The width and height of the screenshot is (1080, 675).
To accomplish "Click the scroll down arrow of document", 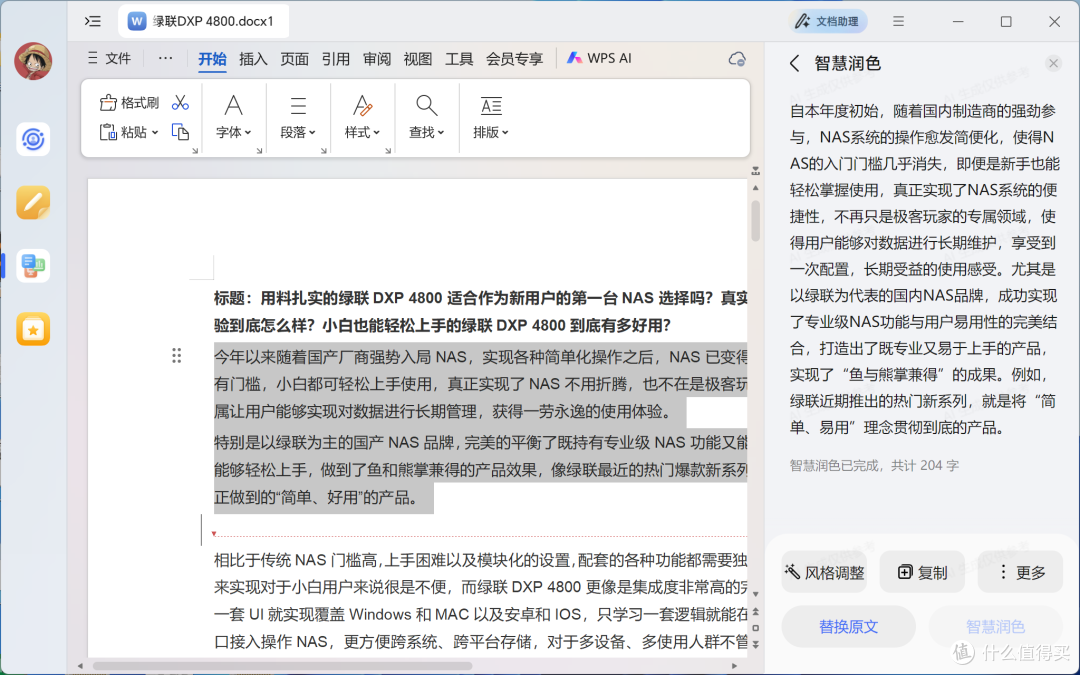I will pos(756,594).
